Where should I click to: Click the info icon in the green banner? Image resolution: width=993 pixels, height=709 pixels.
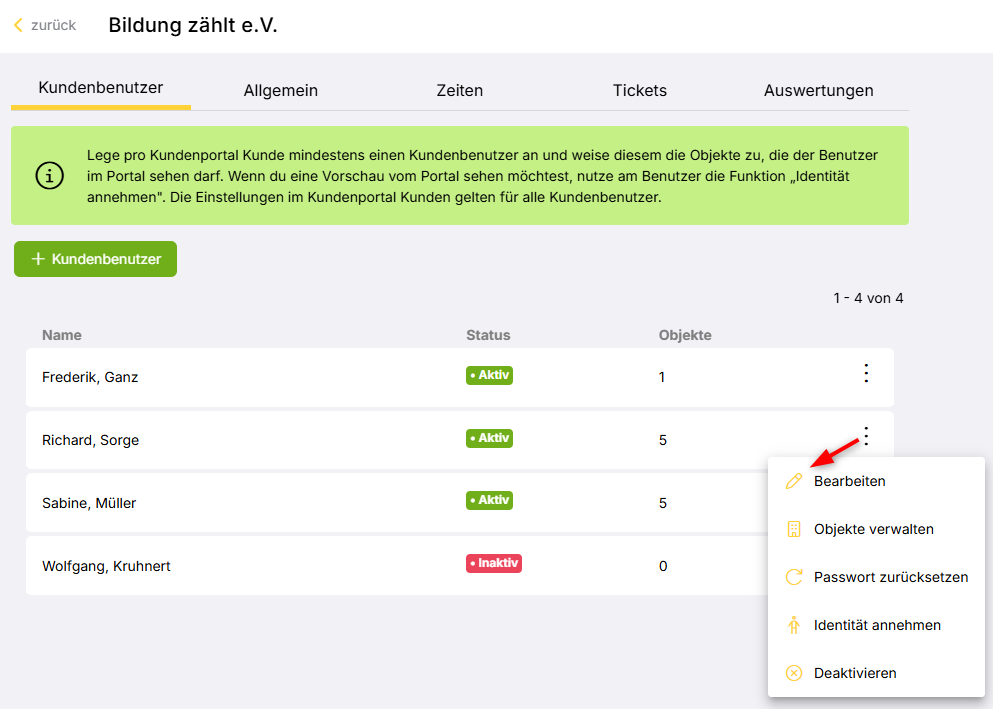[49, 175]
